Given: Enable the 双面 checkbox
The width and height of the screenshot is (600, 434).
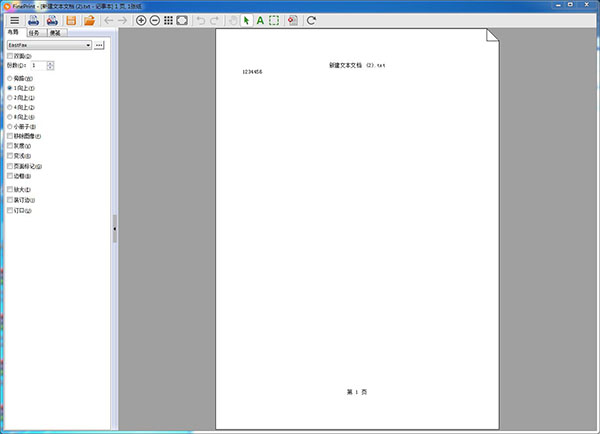Looking at the screenshot, I should [10, 57].
